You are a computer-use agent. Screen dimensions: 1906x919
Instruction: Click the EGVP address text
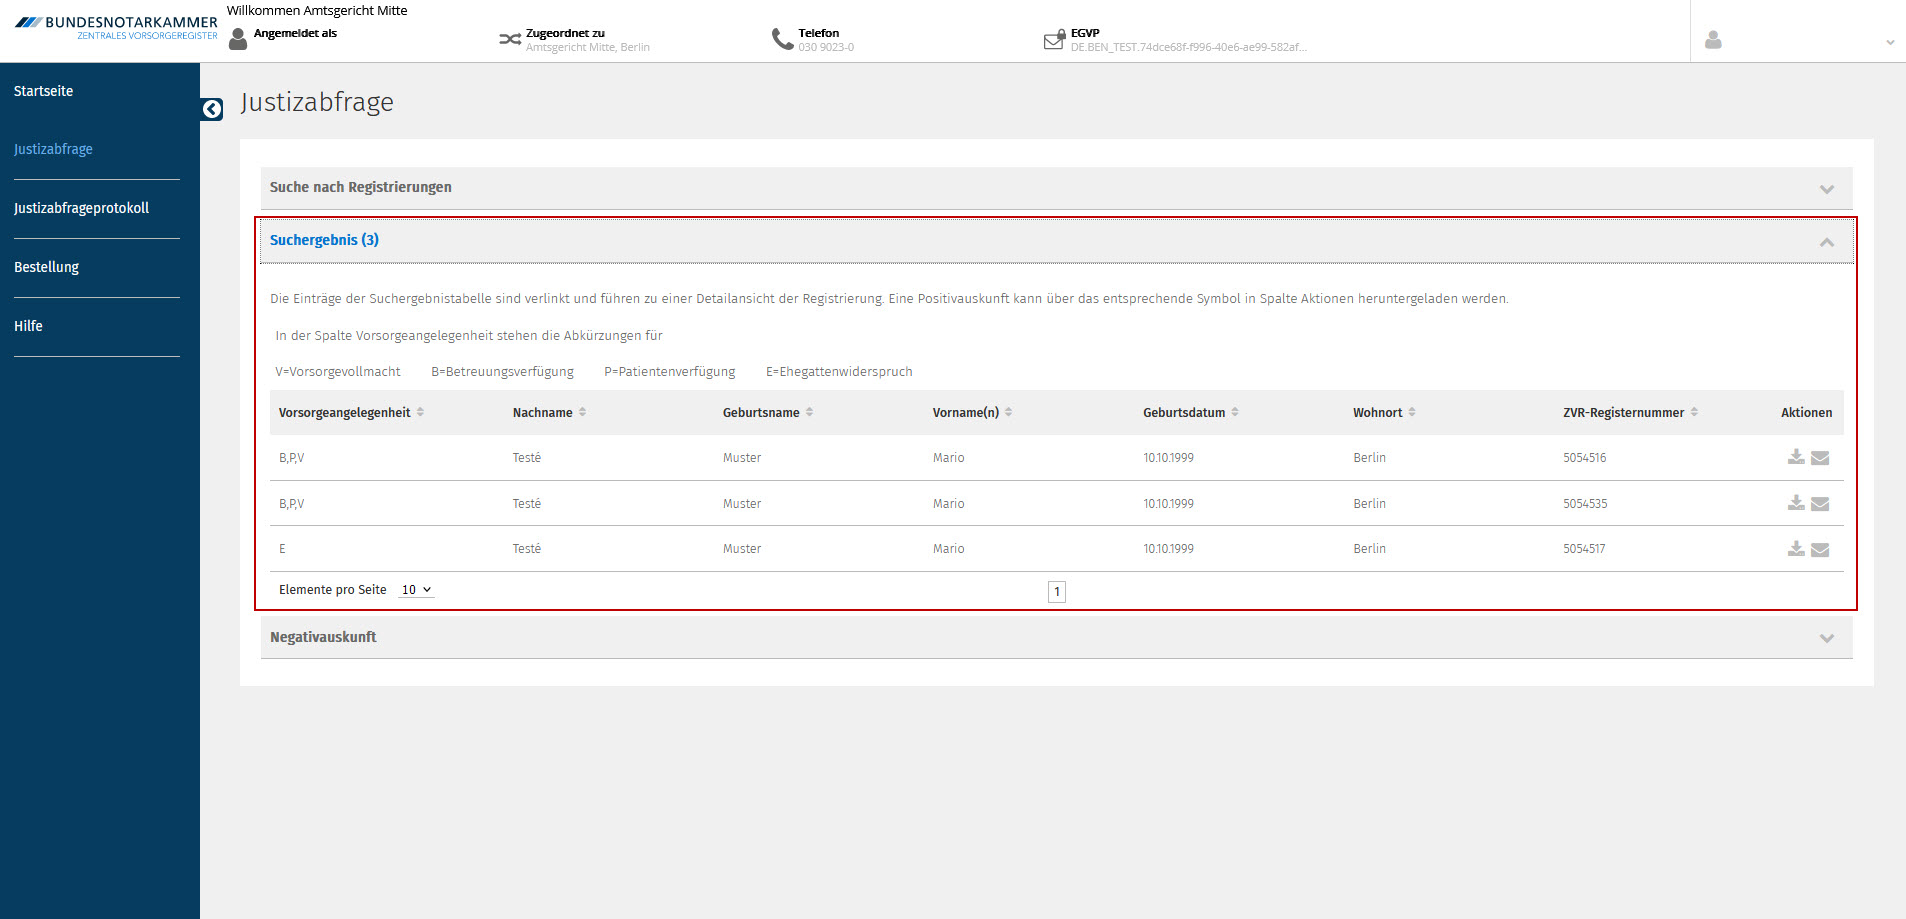pyautogui.click(x=1188, y=47)
